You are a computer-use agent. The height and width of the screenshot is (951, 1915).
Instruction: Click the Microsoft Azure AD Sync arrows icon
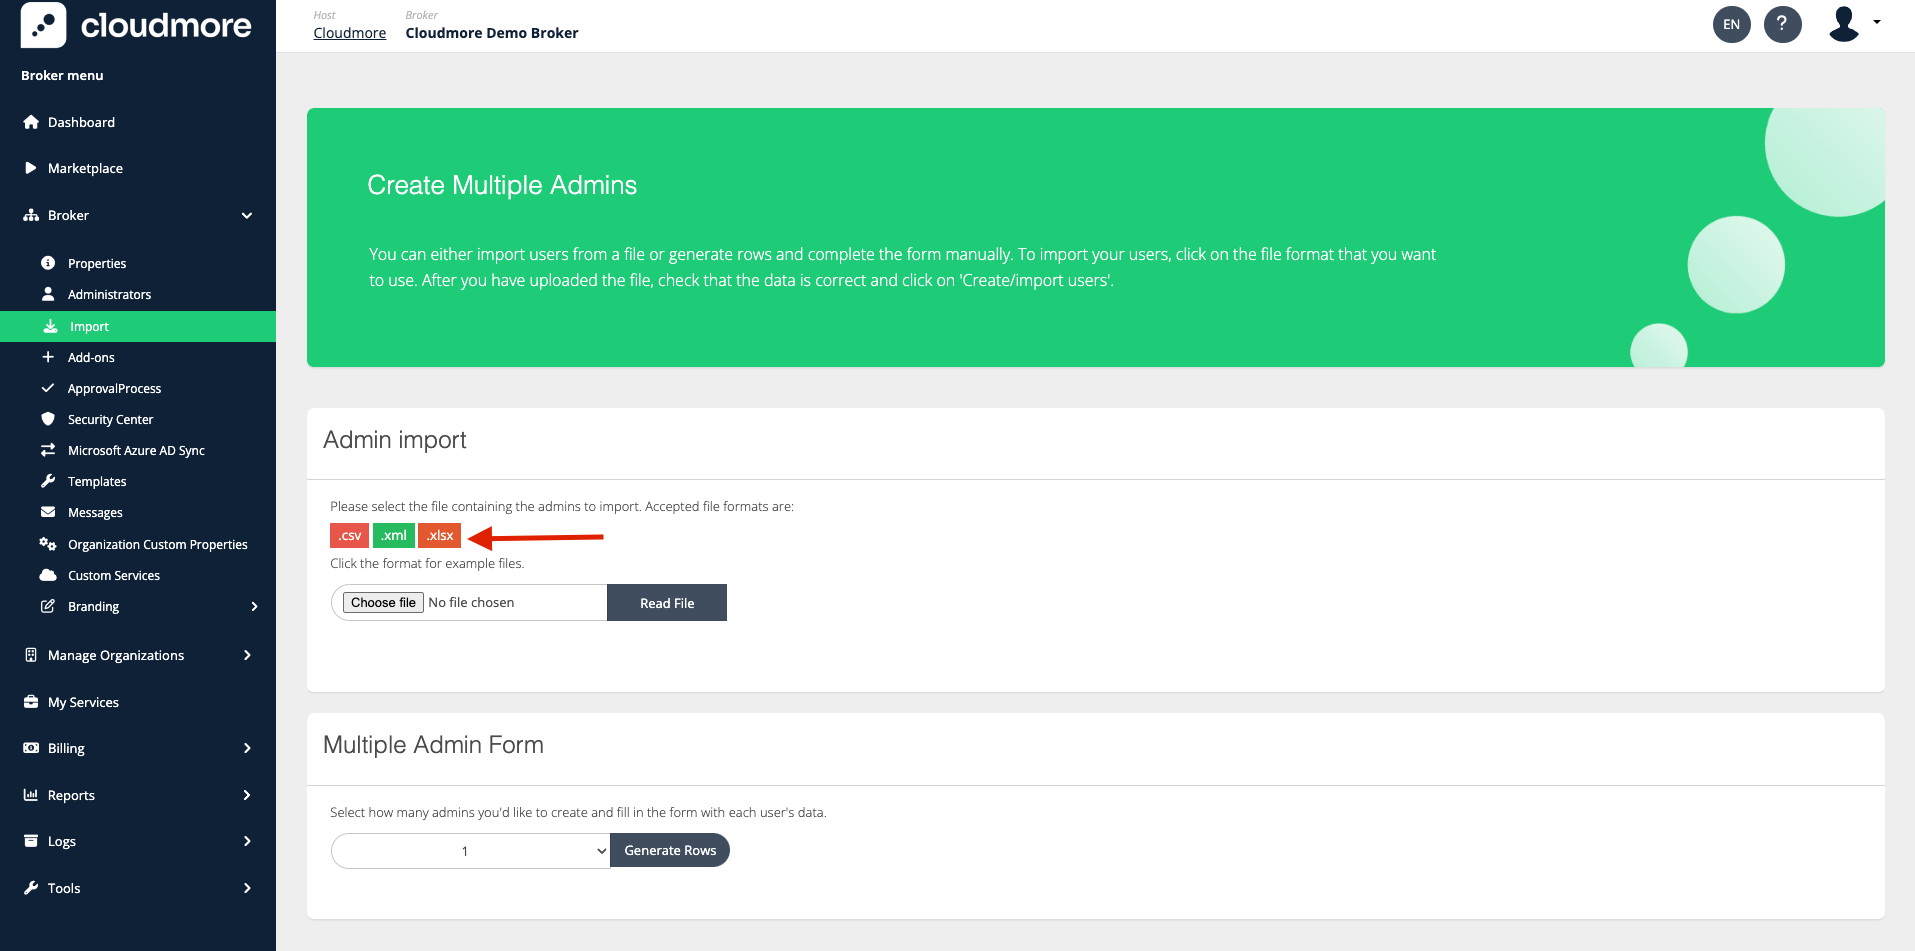(x=48, y=450)
